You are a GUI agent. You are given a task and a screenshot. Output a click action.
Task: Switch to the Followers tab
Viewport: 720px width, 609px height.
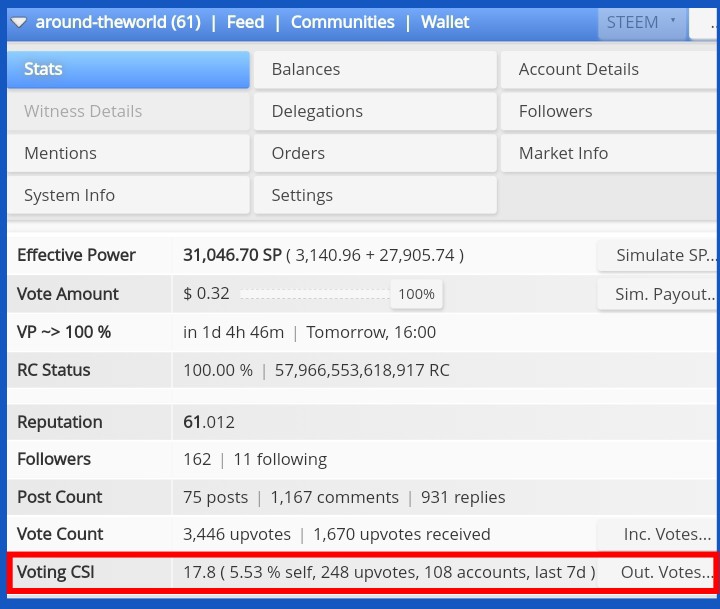point(610,111)
